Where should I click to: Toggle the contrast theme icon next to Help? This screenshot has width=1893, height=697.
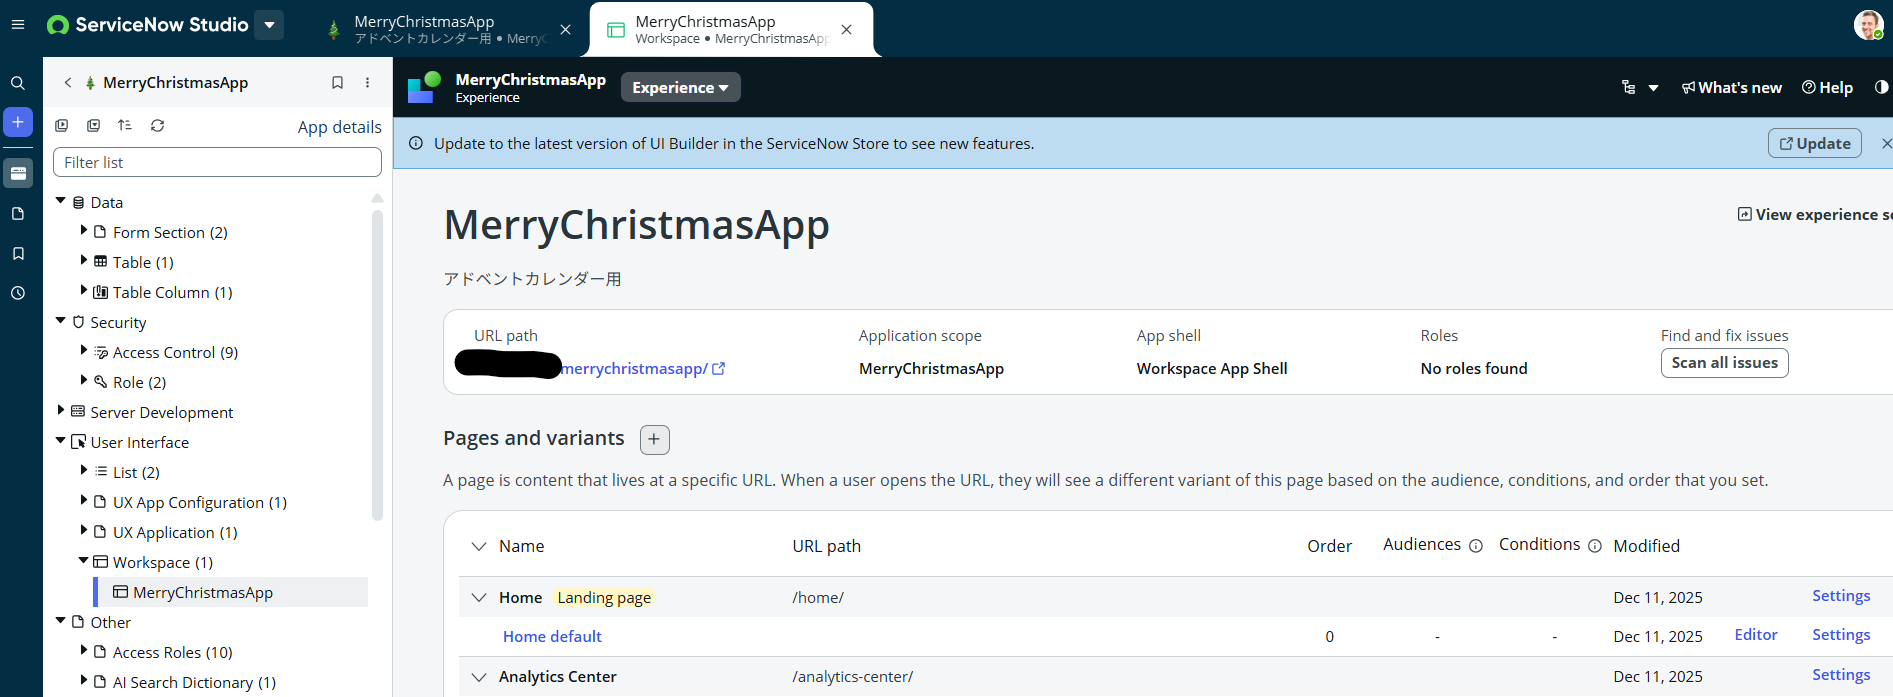(x=1881, y=88)
